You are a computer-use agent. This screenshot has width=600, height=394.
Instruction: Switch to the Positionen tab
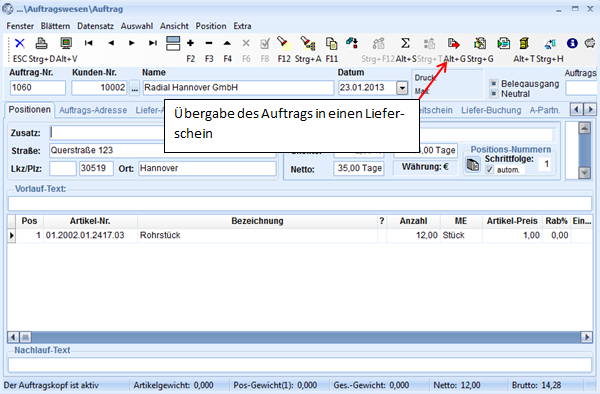pyautogui.click(x=29, y=110)
